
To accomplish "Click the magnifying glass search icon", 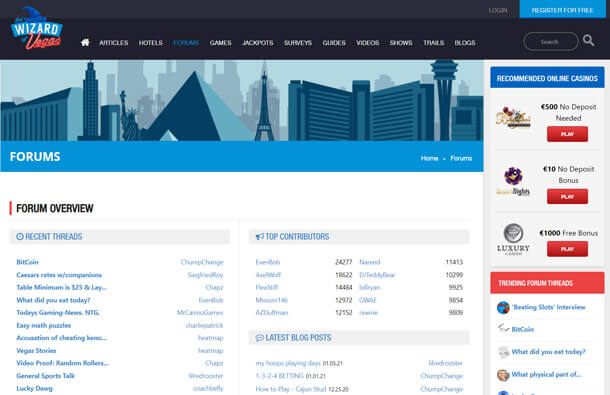I will coord(588,40).
